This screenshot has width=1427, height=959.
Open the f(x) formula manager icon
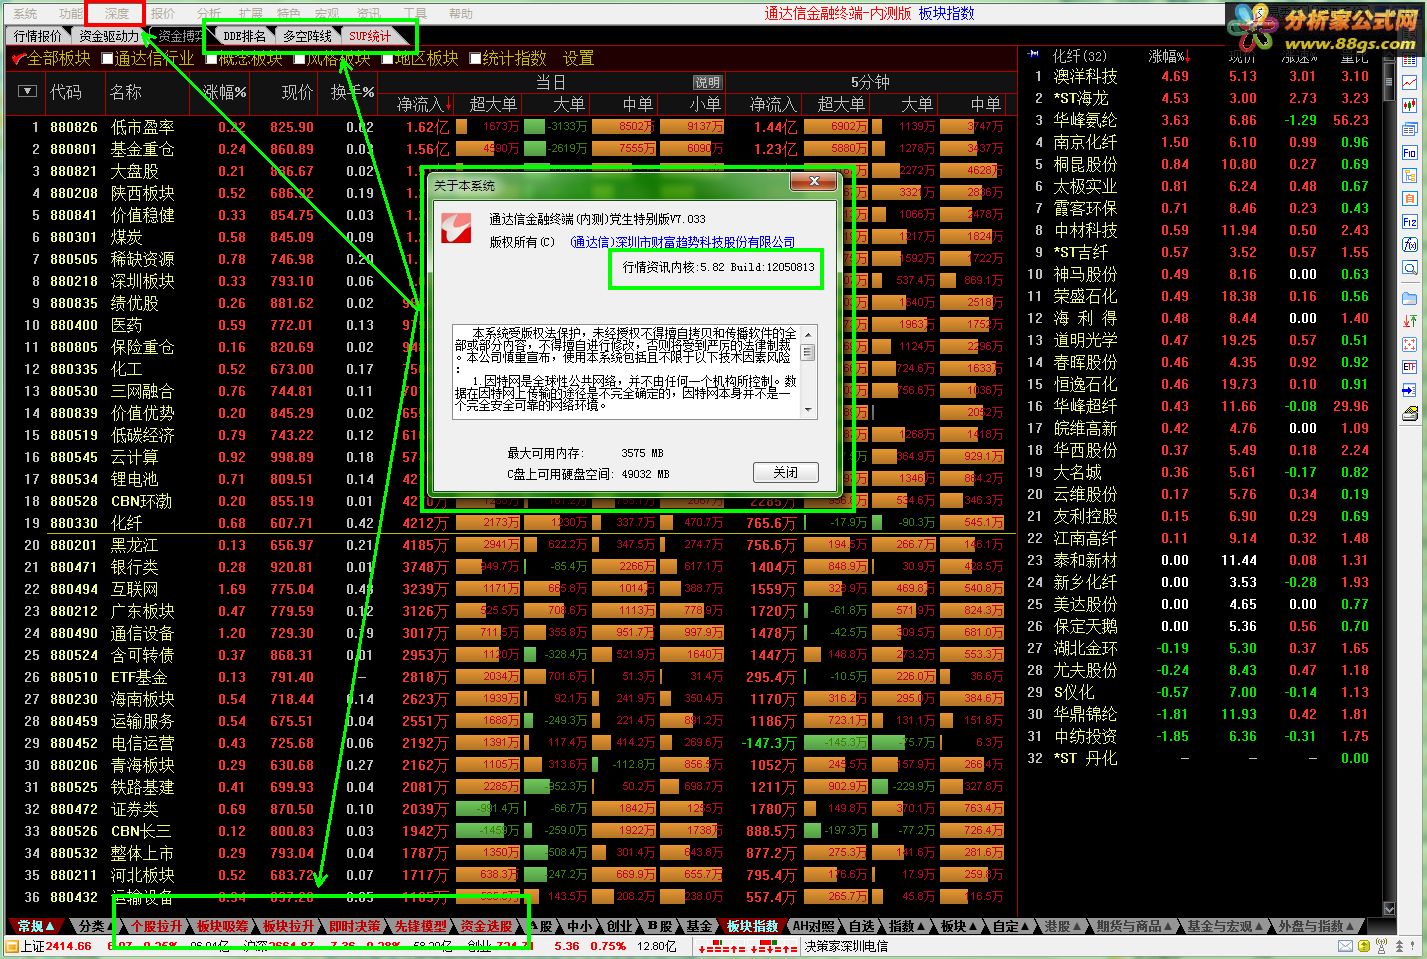[1410, 244]
